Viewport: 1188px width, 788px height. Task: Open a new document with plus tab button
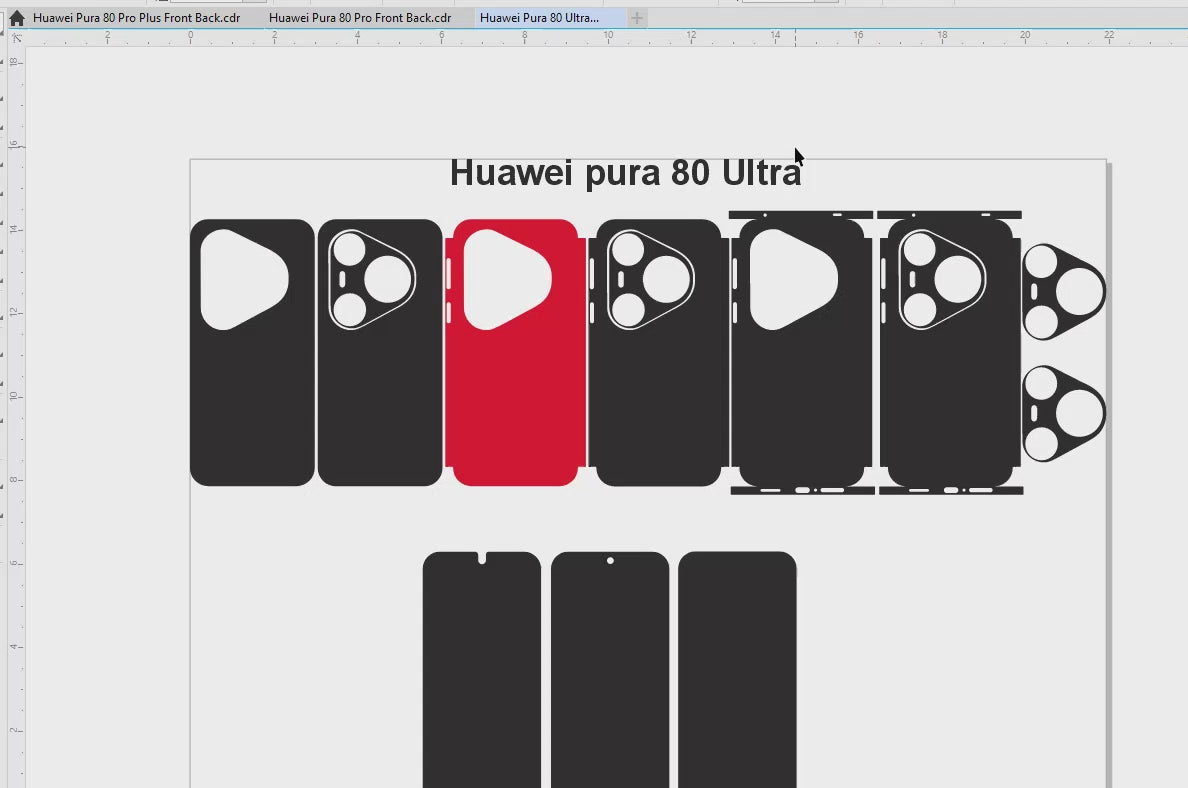pos(637,18)
